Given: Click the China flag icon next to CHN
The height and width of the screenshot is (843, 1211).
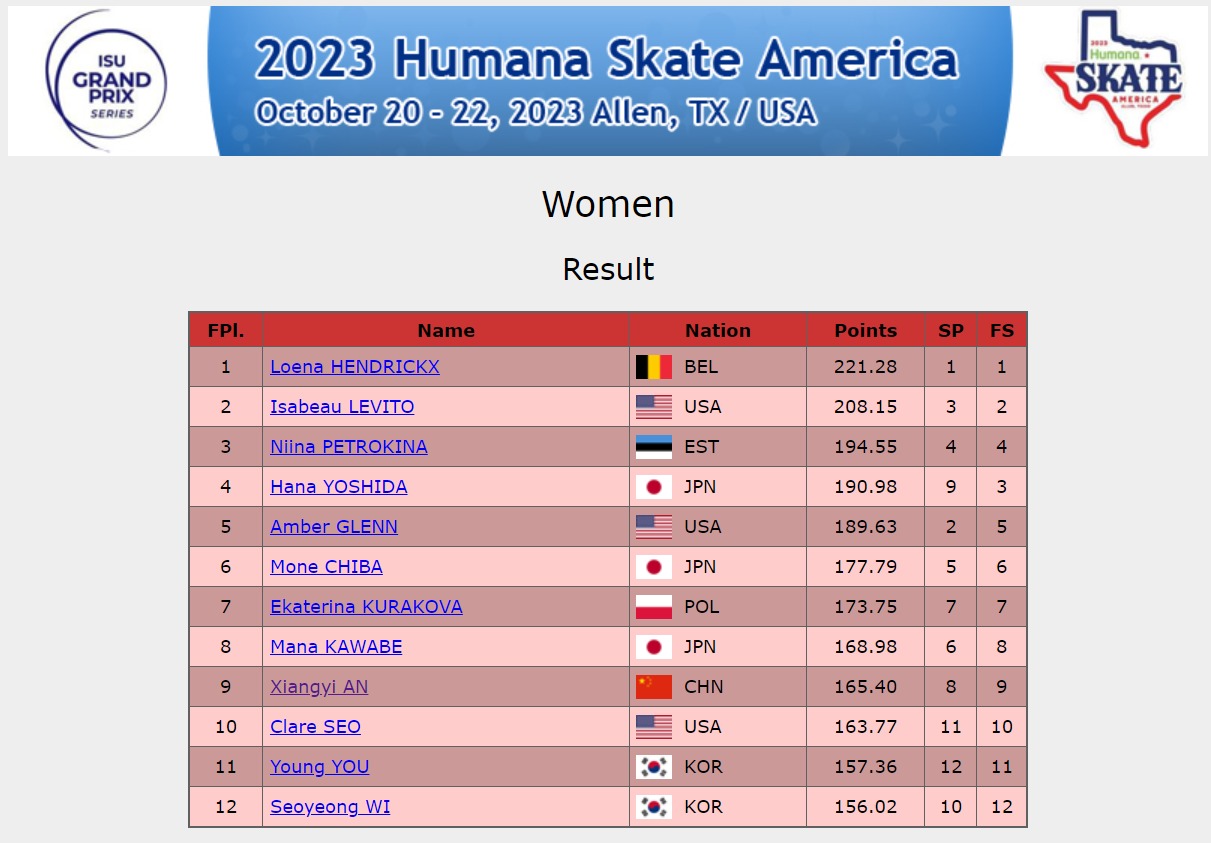Looking at the screenshot, I should pyautogui.click(x=654, y=687).
